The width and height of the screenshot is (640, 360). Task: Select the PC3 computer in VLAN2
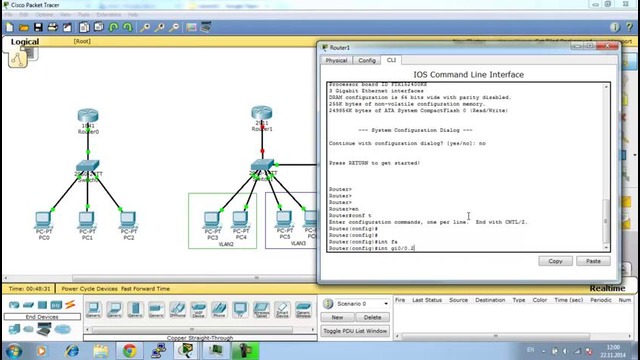coord(212,220)
